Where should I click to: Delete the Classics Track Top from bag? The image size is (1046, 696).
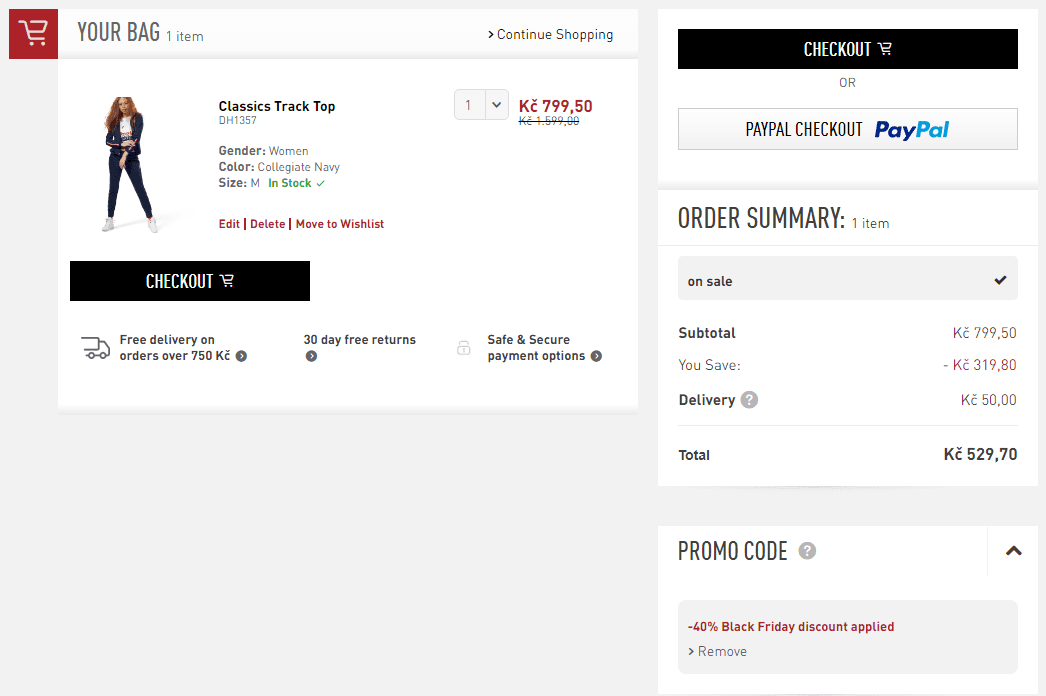[x=268, y=224]
